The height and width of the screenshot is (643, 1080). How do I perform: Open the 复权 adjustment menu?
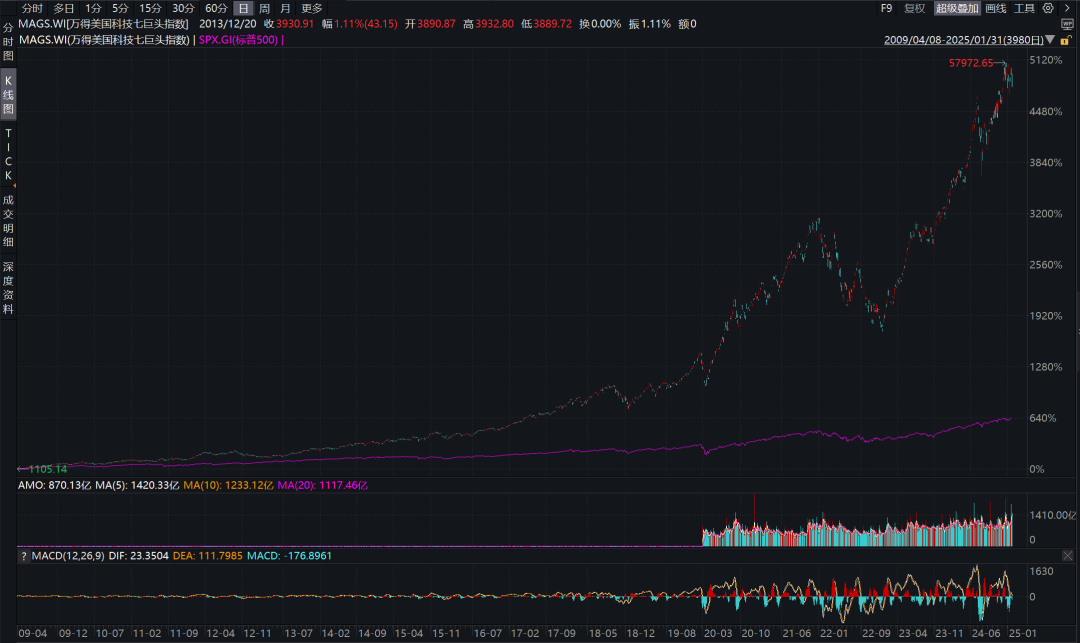click(x=914, y=8)
